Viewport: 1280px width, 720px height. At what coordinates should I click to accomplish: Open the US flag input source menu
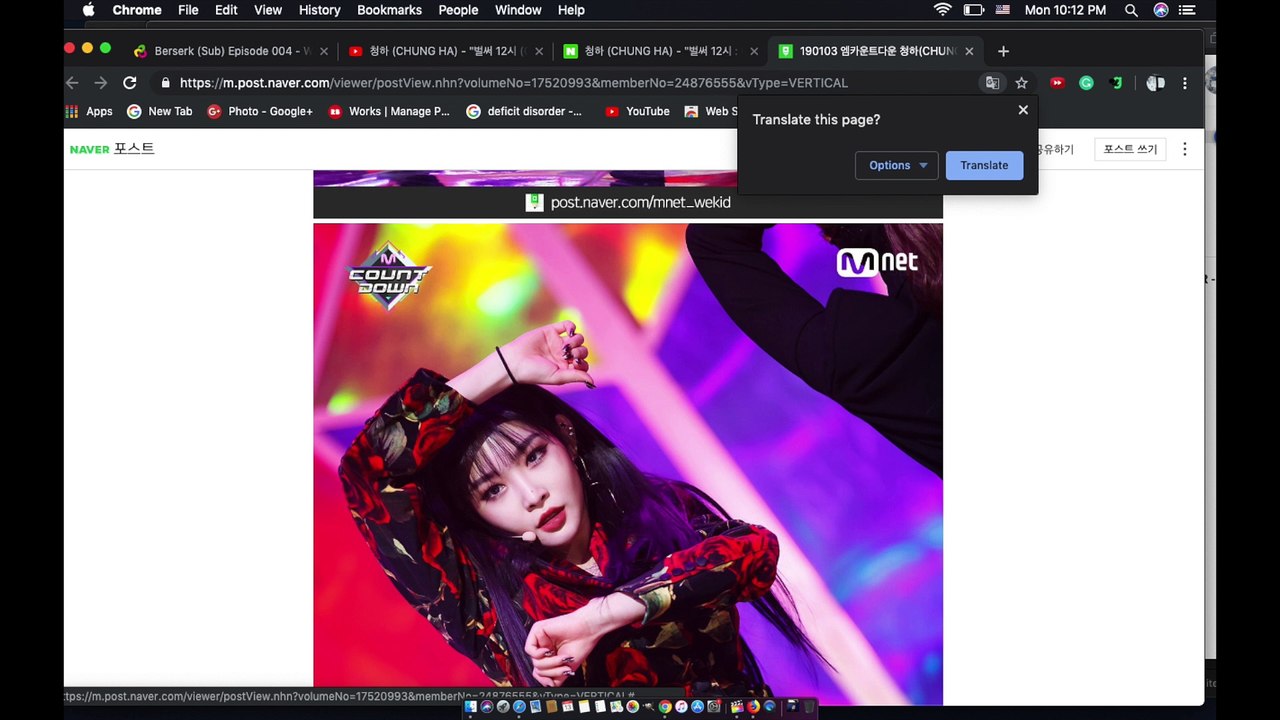coord(1002,10)
